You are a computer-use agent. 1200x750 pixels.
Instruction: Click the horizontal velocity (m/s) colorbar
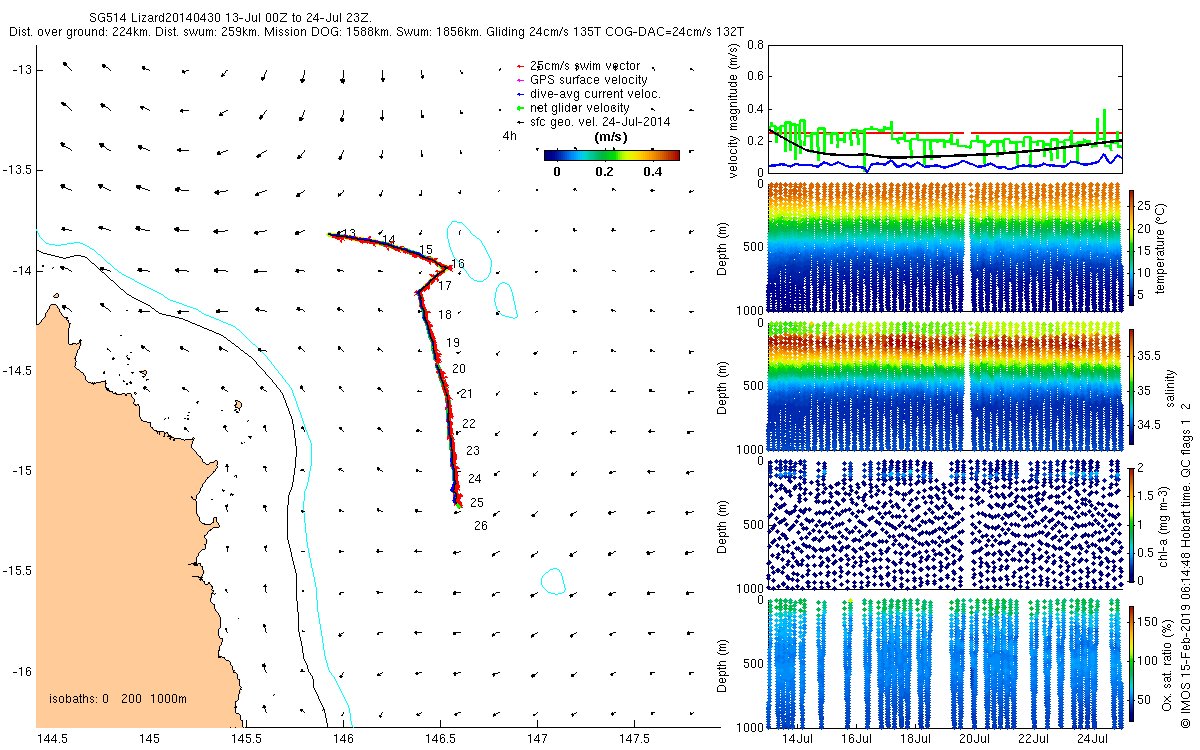pyautogui.click(x=611, y=155)
